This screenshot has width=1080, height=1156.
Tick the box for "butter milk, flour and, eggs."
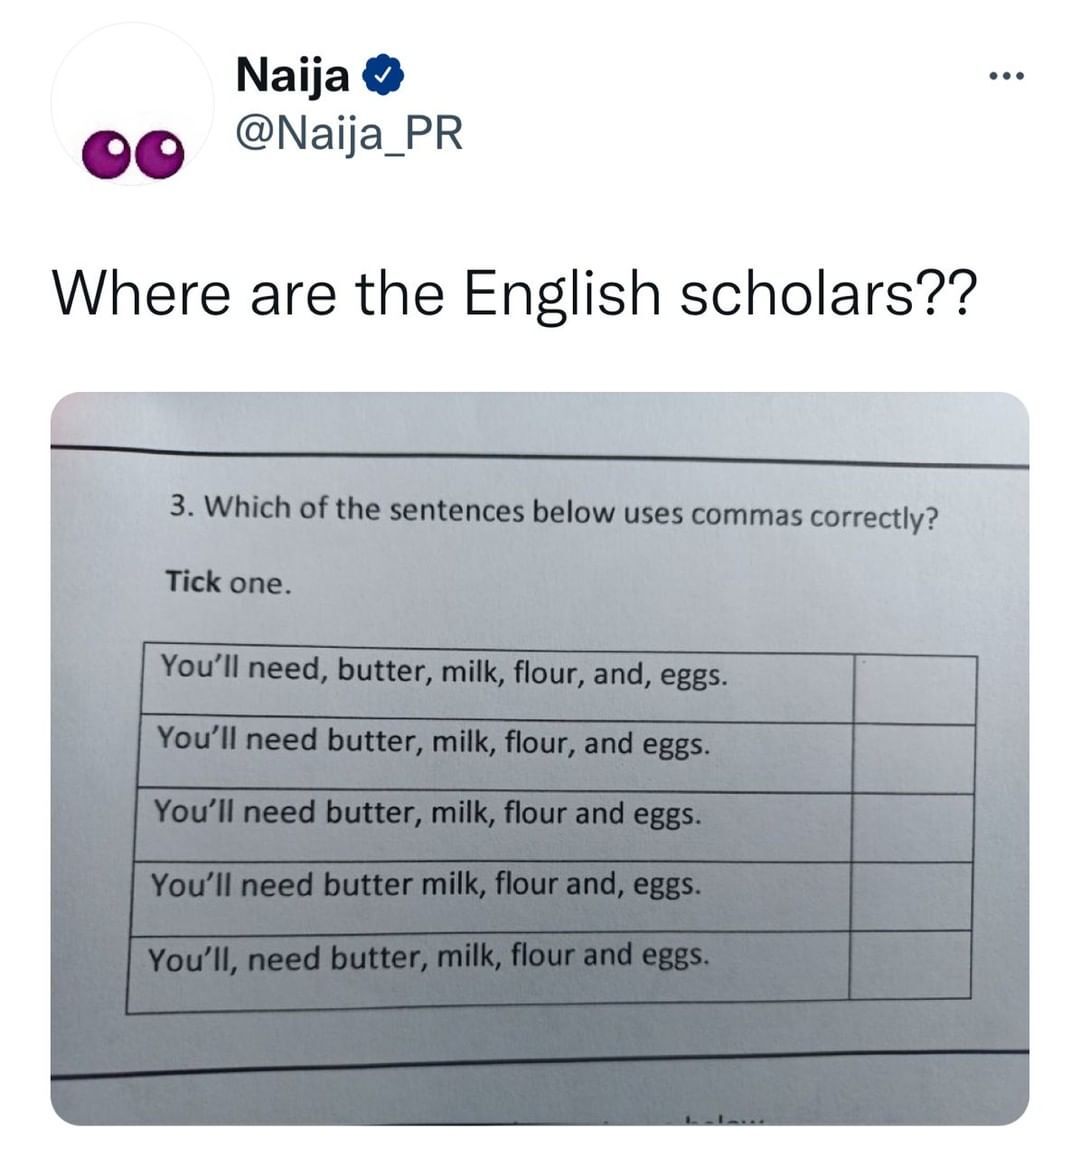(910, 896)
